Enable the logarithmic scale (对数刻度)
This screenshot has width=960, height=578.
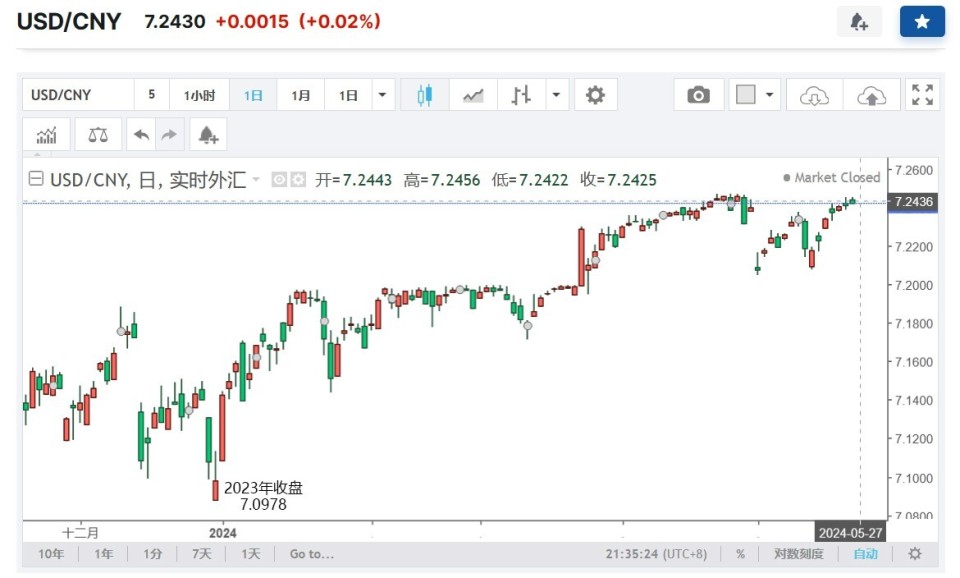tap(799, 554)
